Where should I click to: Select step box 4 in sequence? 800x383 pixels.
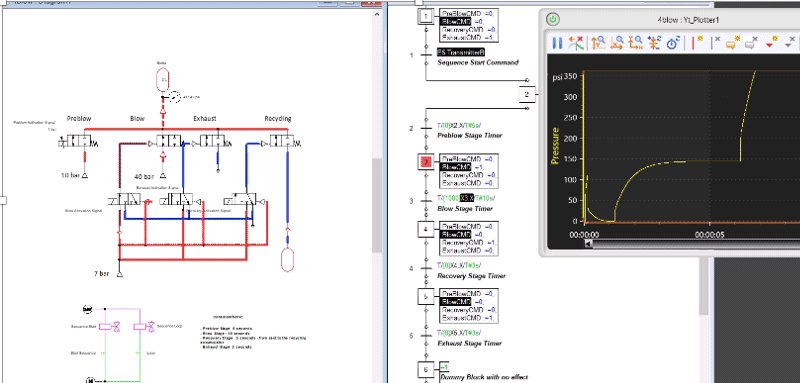(426, 229)
